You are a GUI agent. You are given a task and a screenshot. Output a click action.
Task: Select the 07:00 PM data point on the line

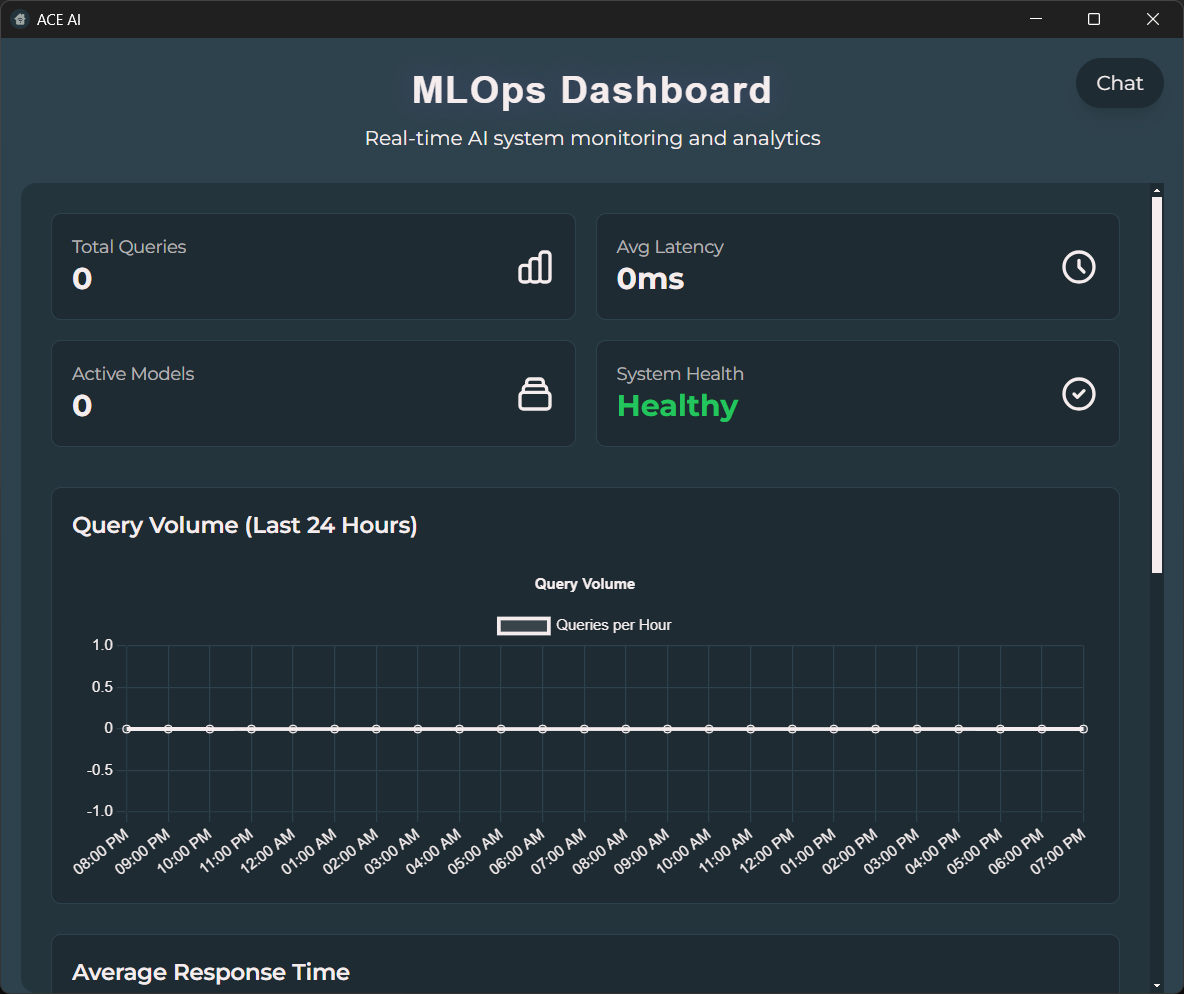[x=1083, y=728]
